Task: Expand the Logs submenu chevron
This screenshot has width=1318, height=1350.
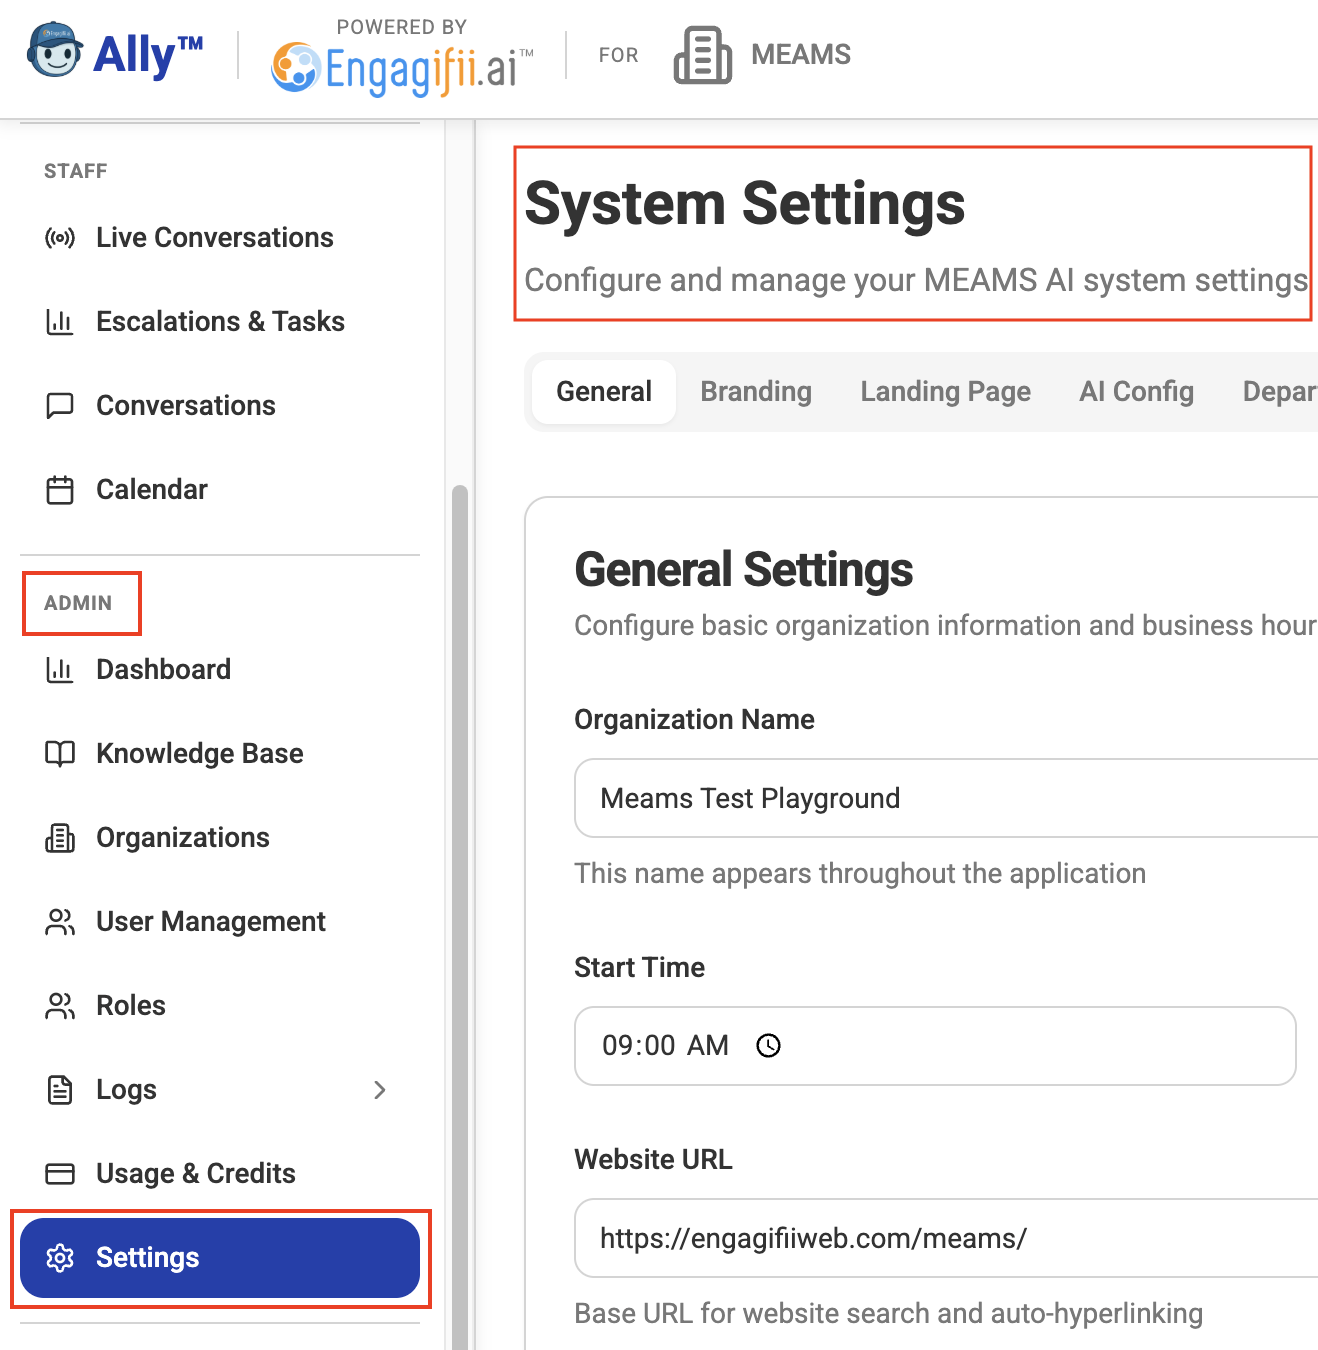Action: pos(380,1090)
